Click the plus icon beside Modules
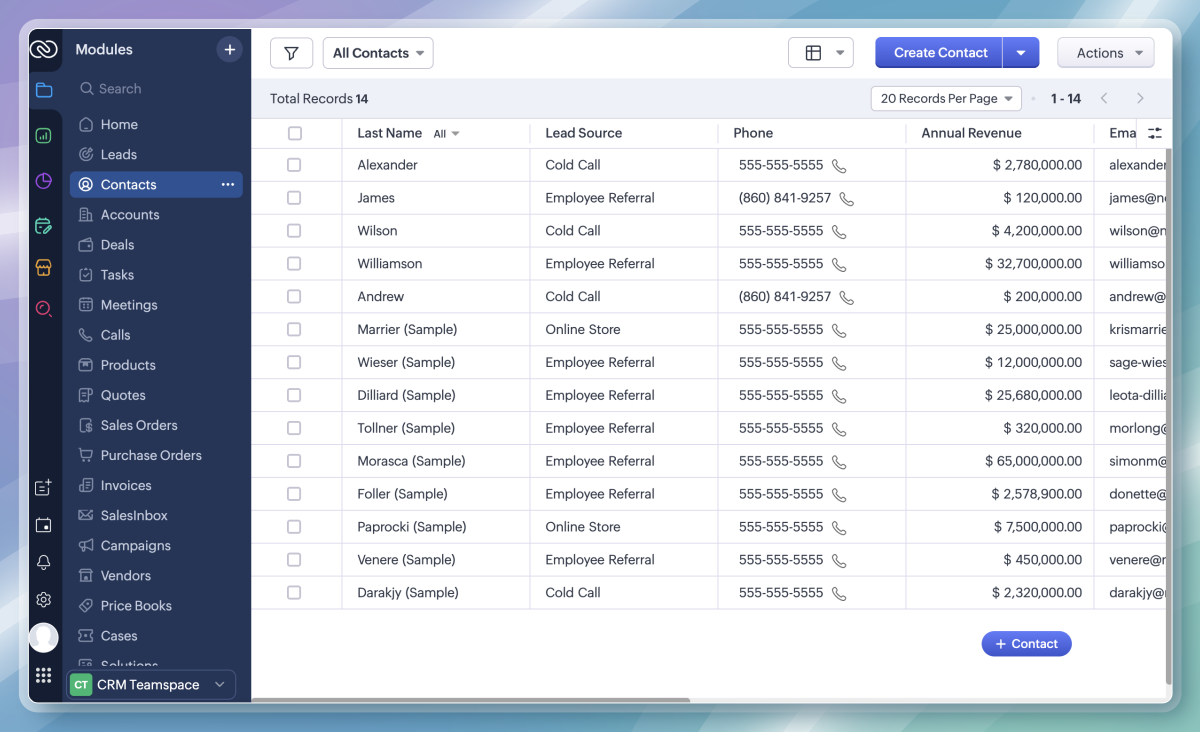Viewport: 1200px width, 732px height. pos(229,49)
